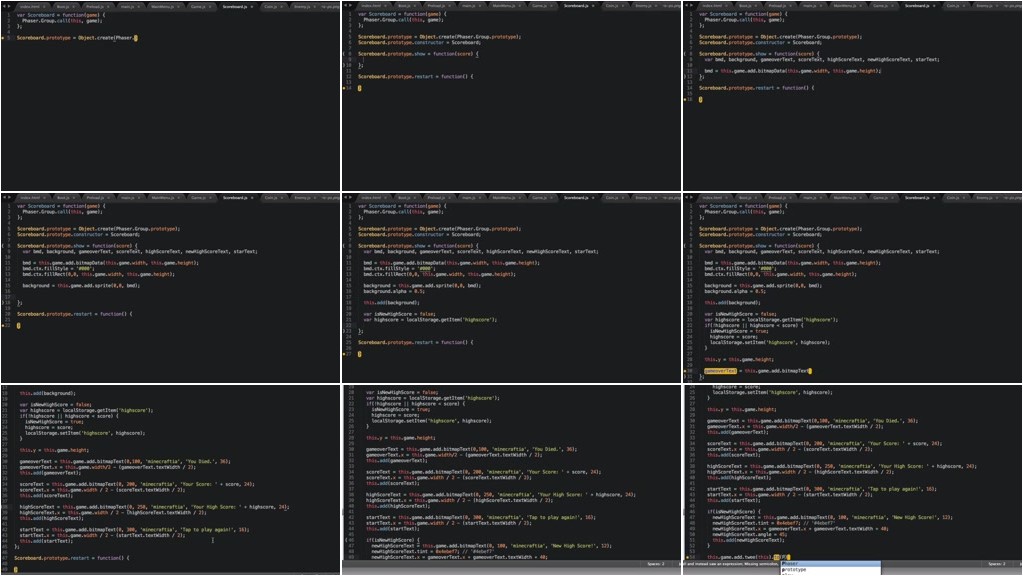Select "Phaser" from the autocomplete popup

793,563
